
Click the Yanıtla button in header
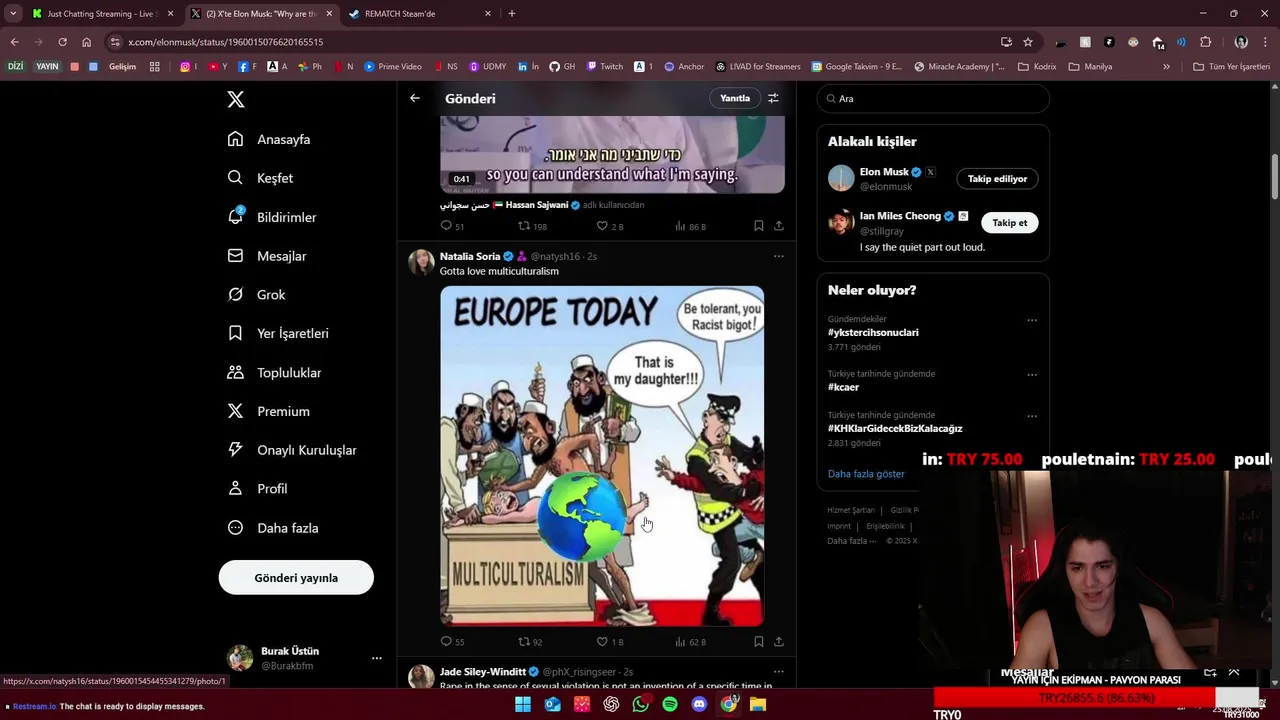tap(735, 98)
